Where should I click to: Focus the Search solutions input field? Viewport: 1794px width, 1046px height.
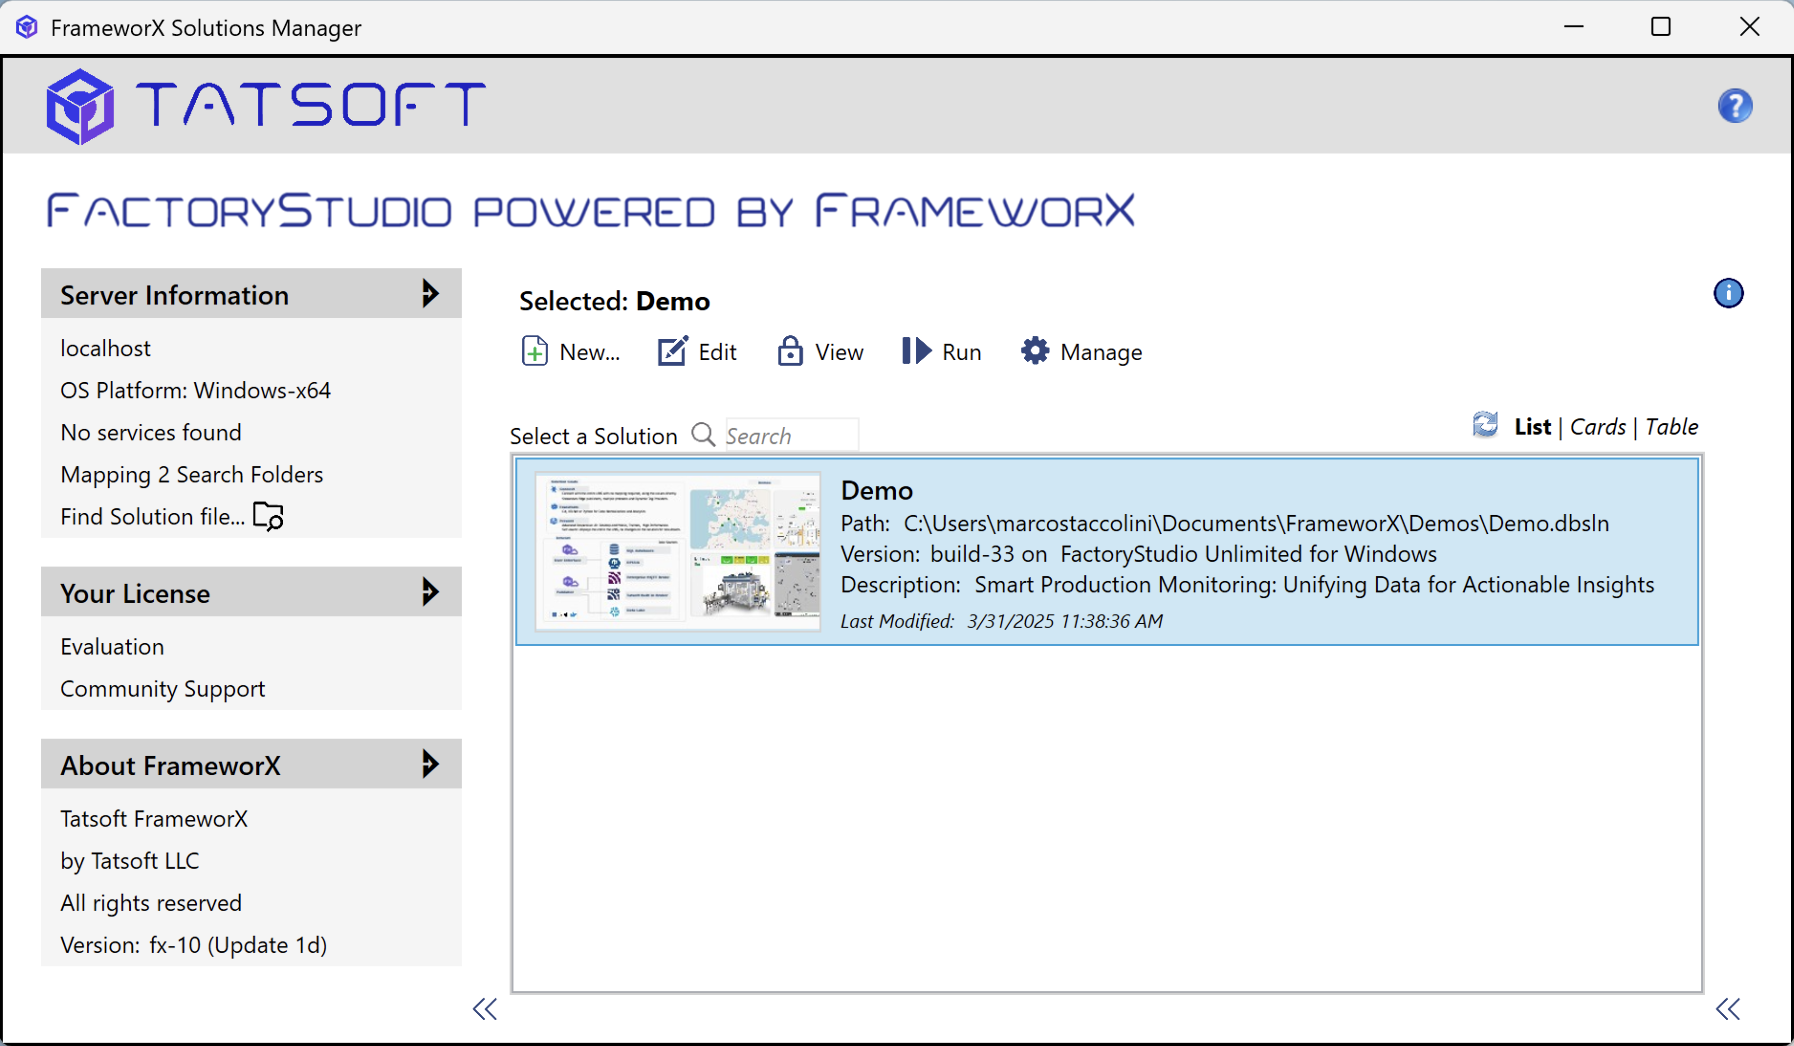coord(791,435)
